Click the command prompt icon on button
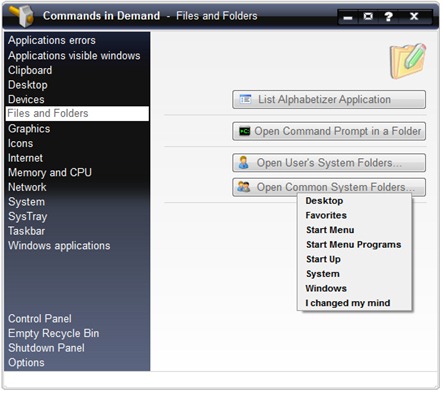 click(245, 131)
